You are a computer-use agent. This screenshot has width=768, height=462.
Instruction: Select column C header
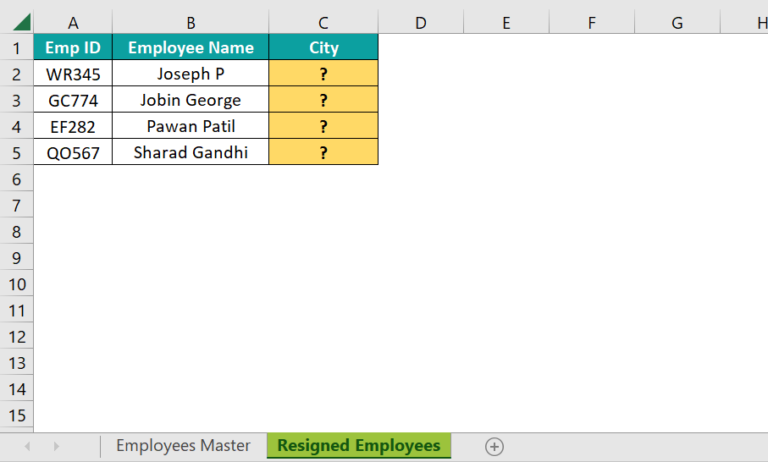[323, 22]
